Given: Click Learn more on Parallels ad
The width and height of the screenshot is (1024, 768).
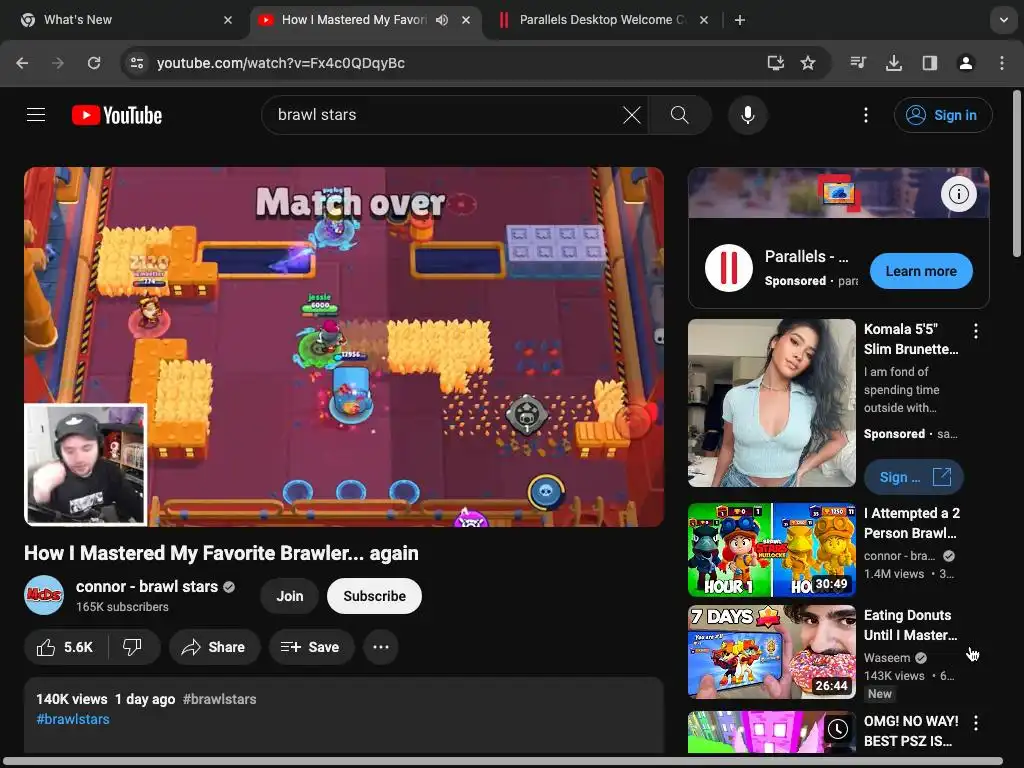Looking at the screenshot, I should coord(921,271).
